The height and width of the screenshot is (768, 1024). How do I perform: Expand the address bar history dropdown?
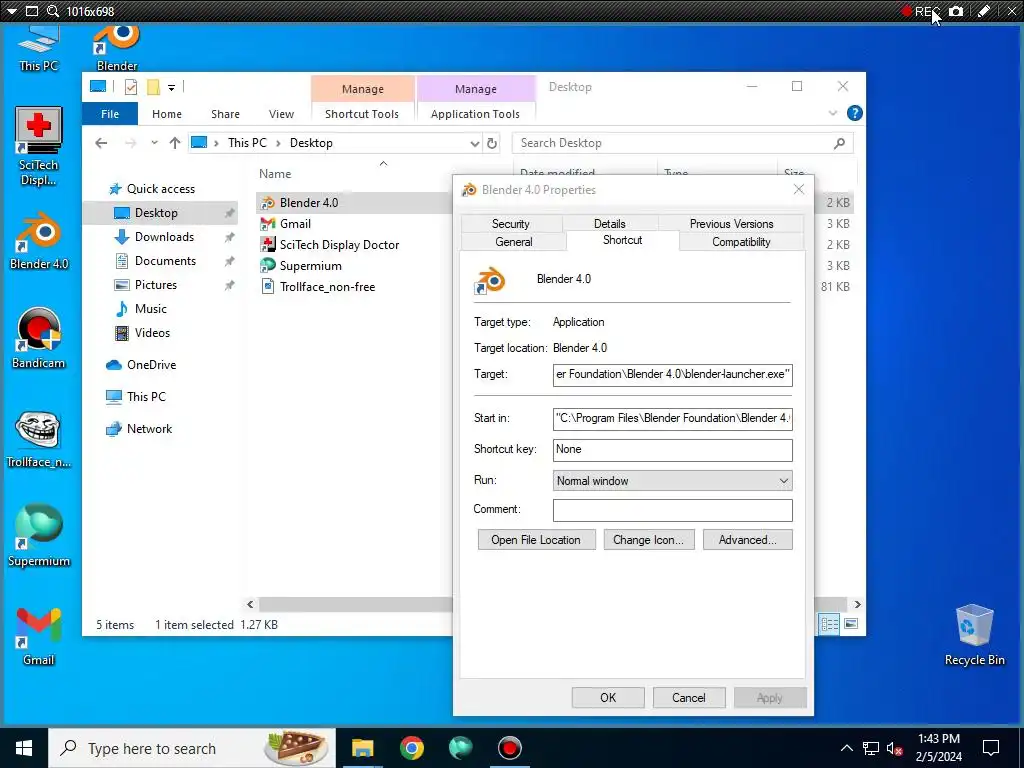click(475, 144)
